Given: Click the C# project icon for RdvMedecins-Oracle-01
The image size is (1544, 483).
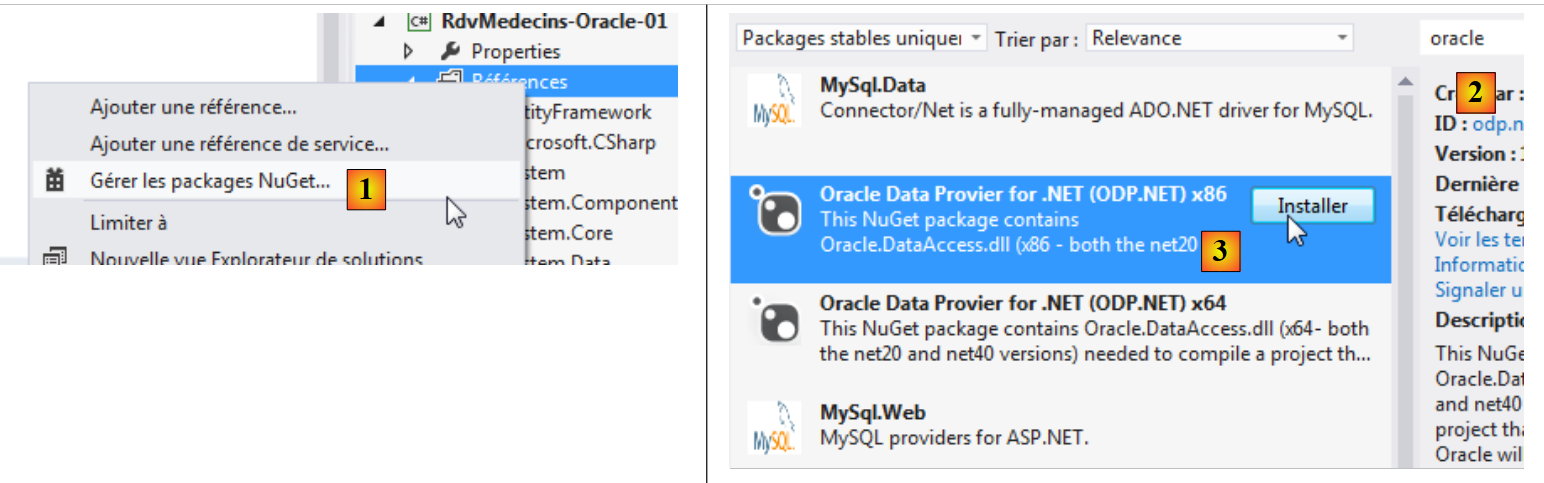Looking at the screenshot, I should coord(420,21).
